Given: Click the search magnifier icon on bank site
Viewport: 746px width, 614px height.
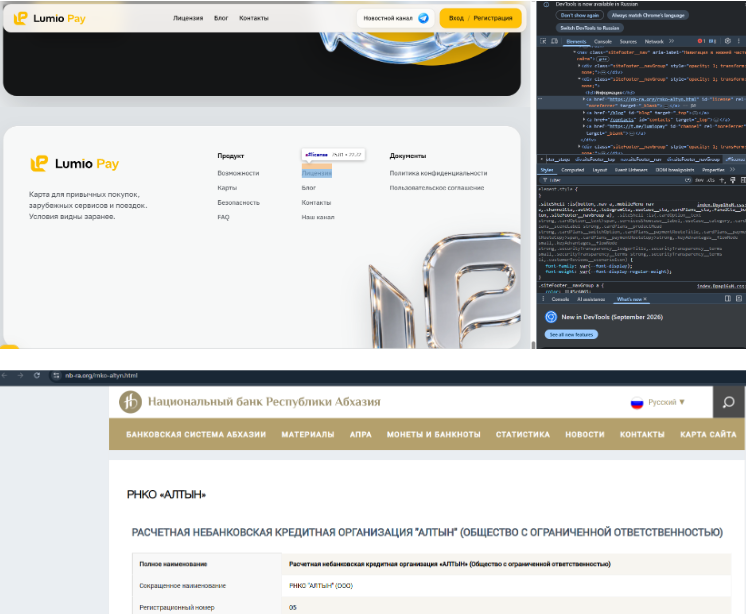Looking at the screenshot, I should pyautogui.click(x=728, y=402).
